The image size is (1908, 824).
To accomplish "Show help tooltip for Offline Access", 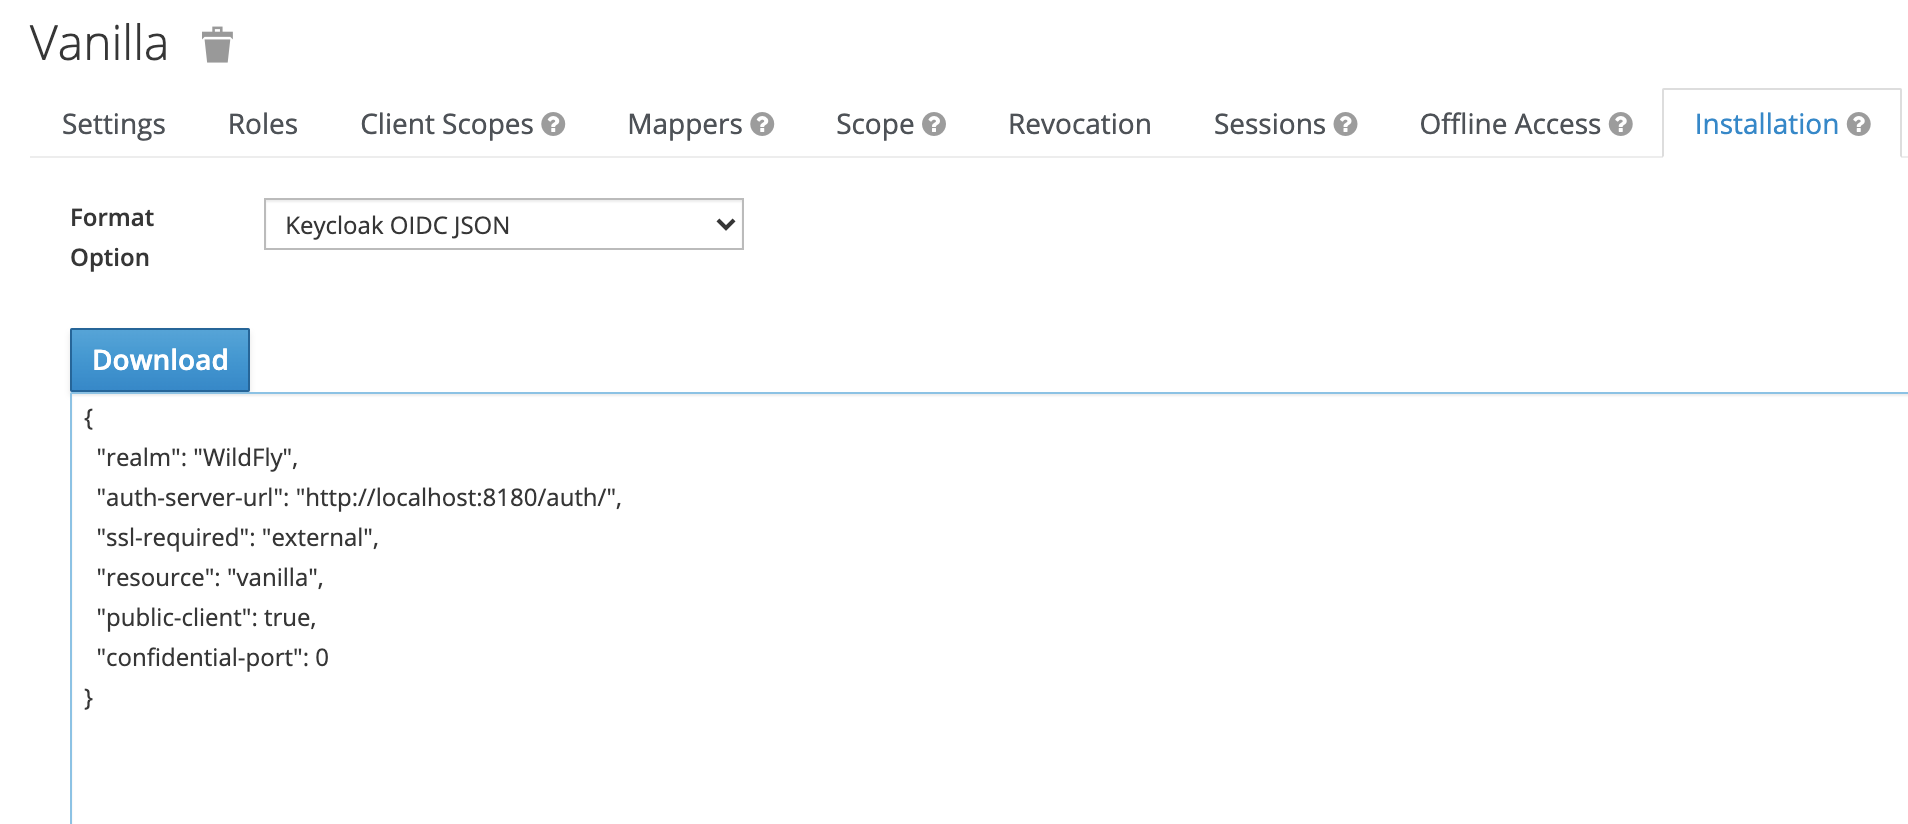I will (1621, 124).
